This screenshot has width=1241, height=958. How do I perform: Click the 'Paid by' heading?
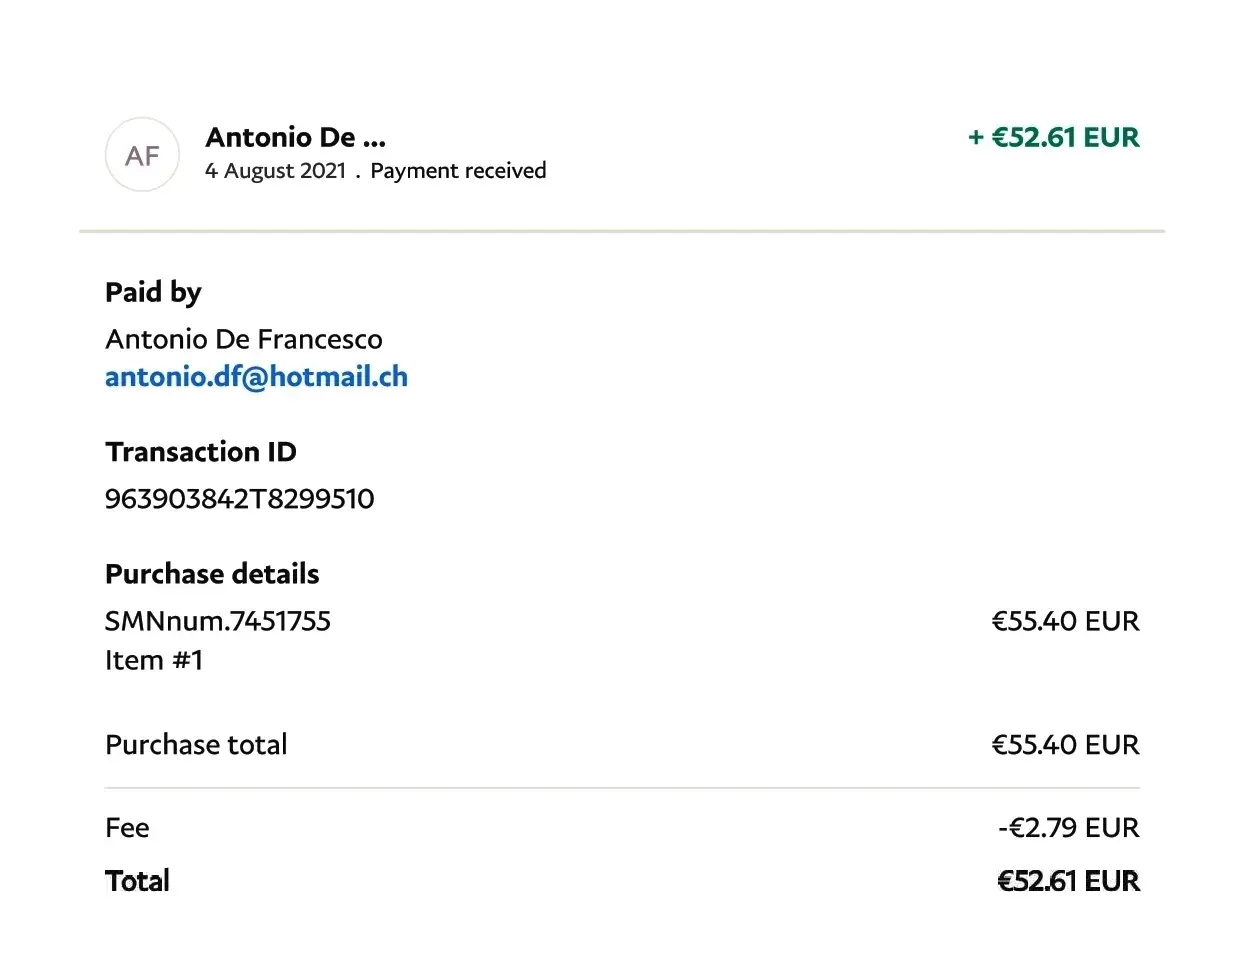coord(153,292)
